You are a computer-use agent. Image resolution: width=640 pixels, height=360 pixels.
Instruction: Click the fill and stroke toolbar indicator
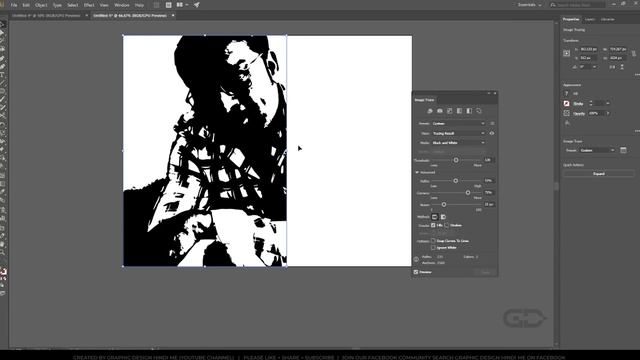click(x=3, y=271)
